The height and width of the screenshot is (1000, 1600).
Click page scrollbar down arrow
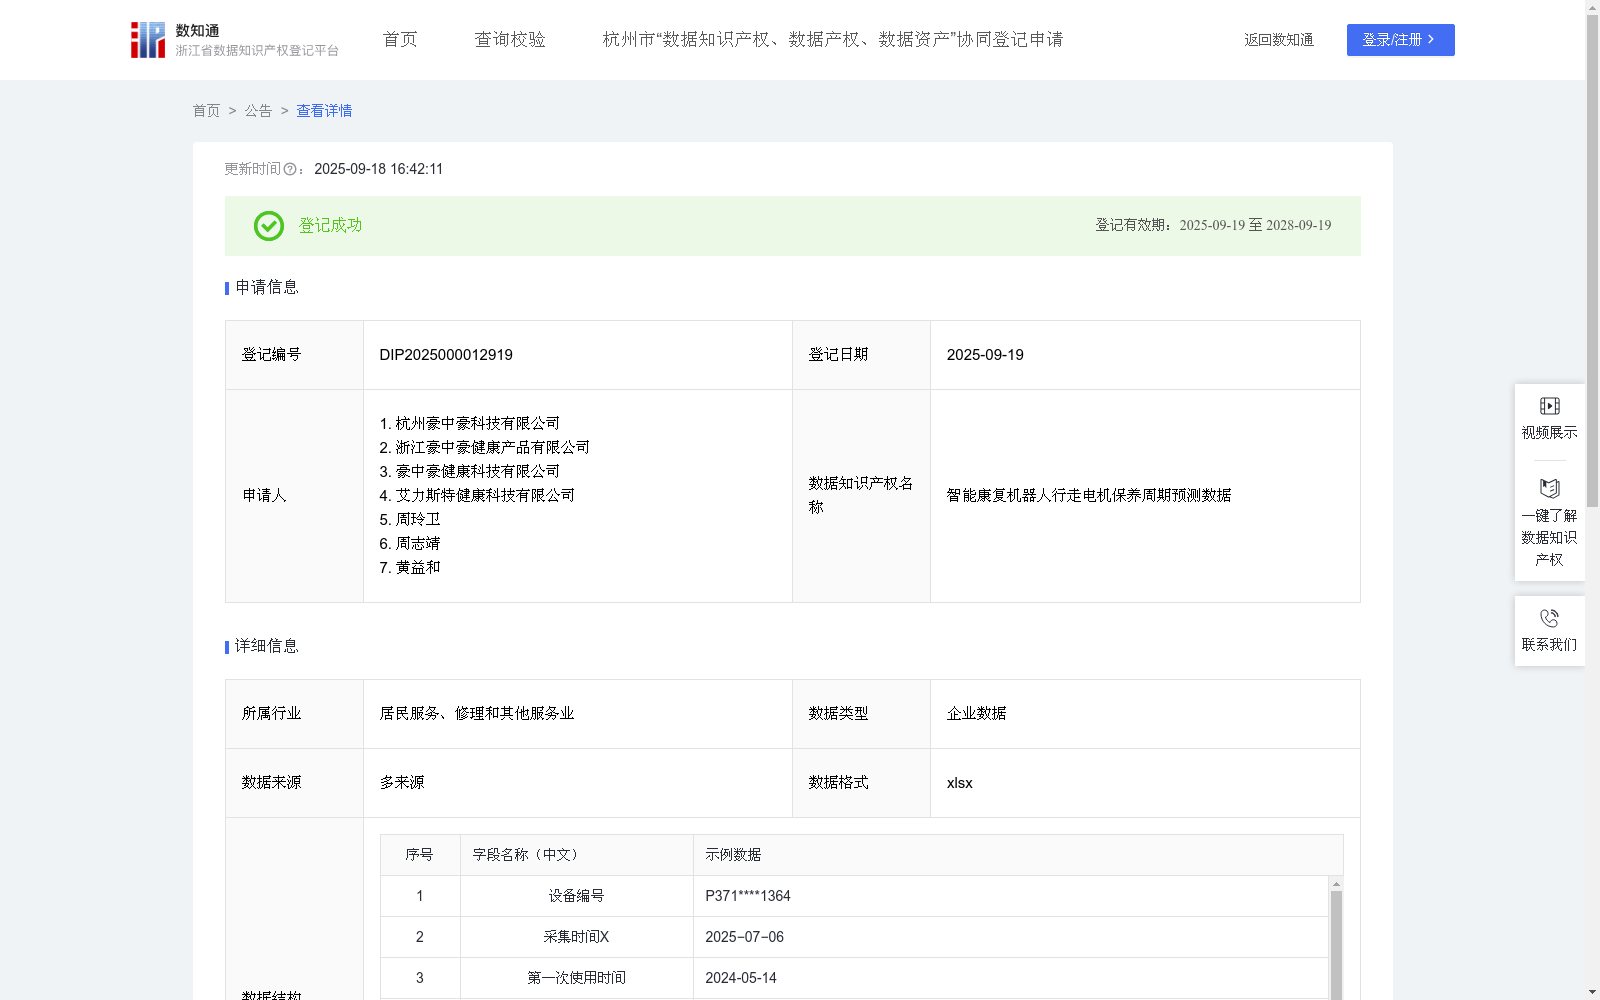(1592, 992)
